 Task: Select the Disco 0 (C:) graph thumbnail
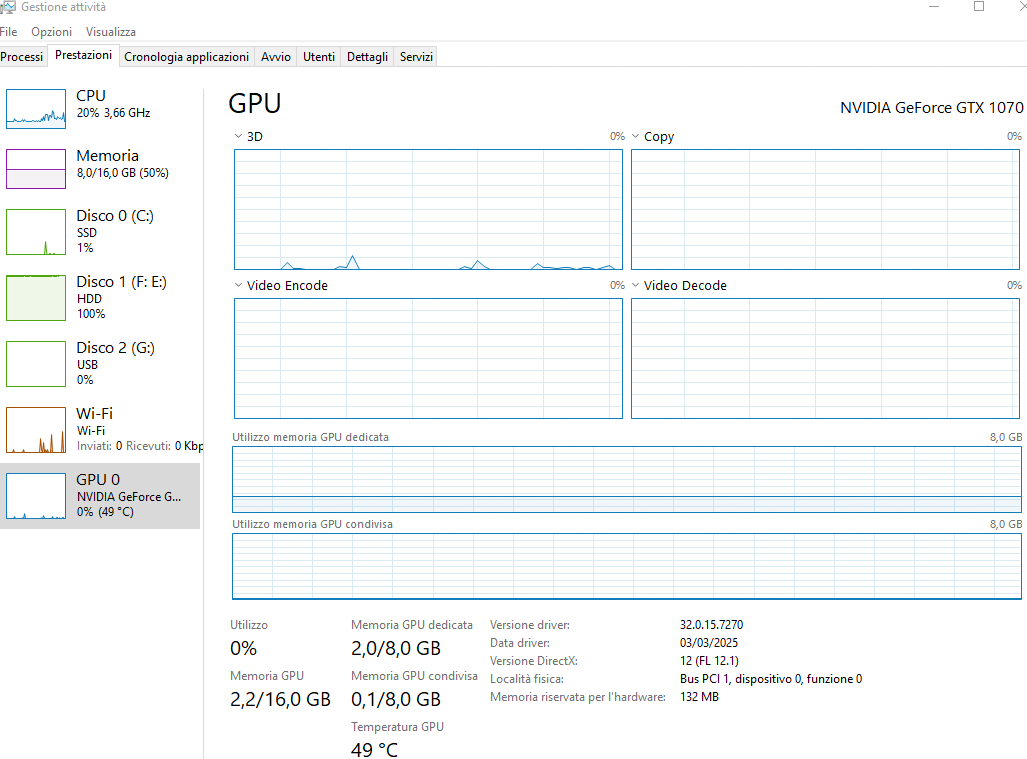pyautogui.click(x=36, y=232)
